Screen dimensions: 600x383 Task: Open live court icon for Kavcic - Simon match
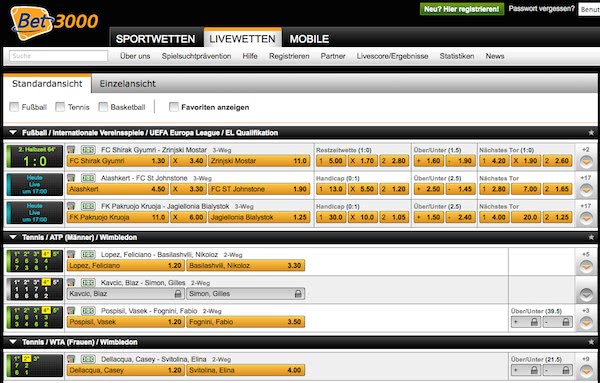[88, 283]
